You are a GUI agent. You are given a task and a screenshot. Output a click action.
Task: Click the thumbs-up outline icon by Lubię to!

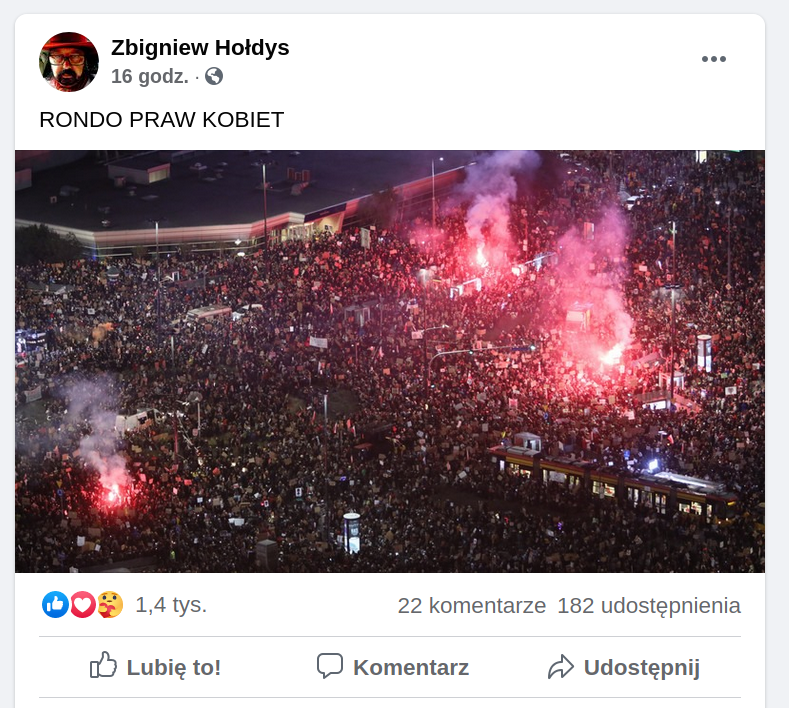click(x=103, y=665)
